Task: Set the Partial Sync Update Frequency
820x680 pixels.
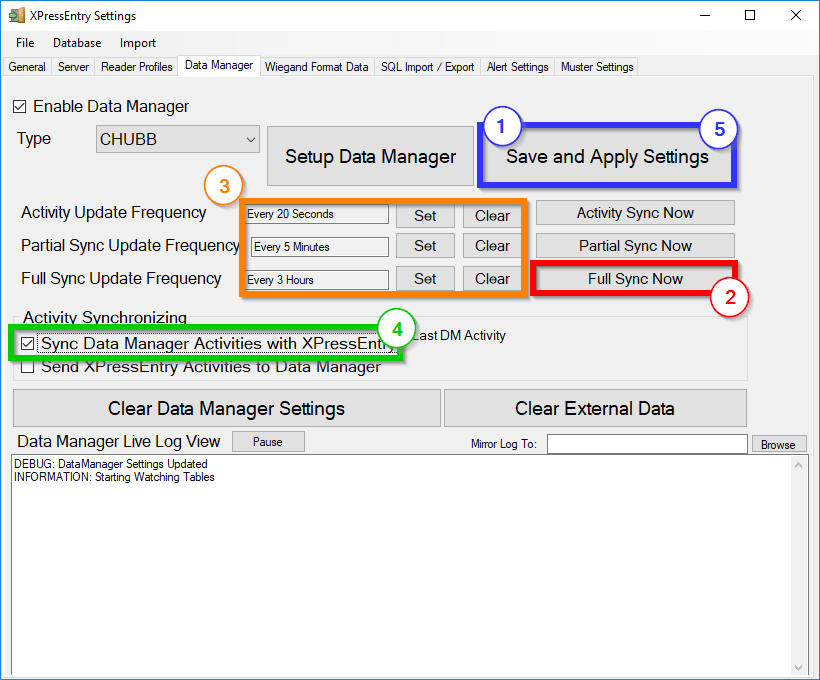Action: click(x=425, y=246)
